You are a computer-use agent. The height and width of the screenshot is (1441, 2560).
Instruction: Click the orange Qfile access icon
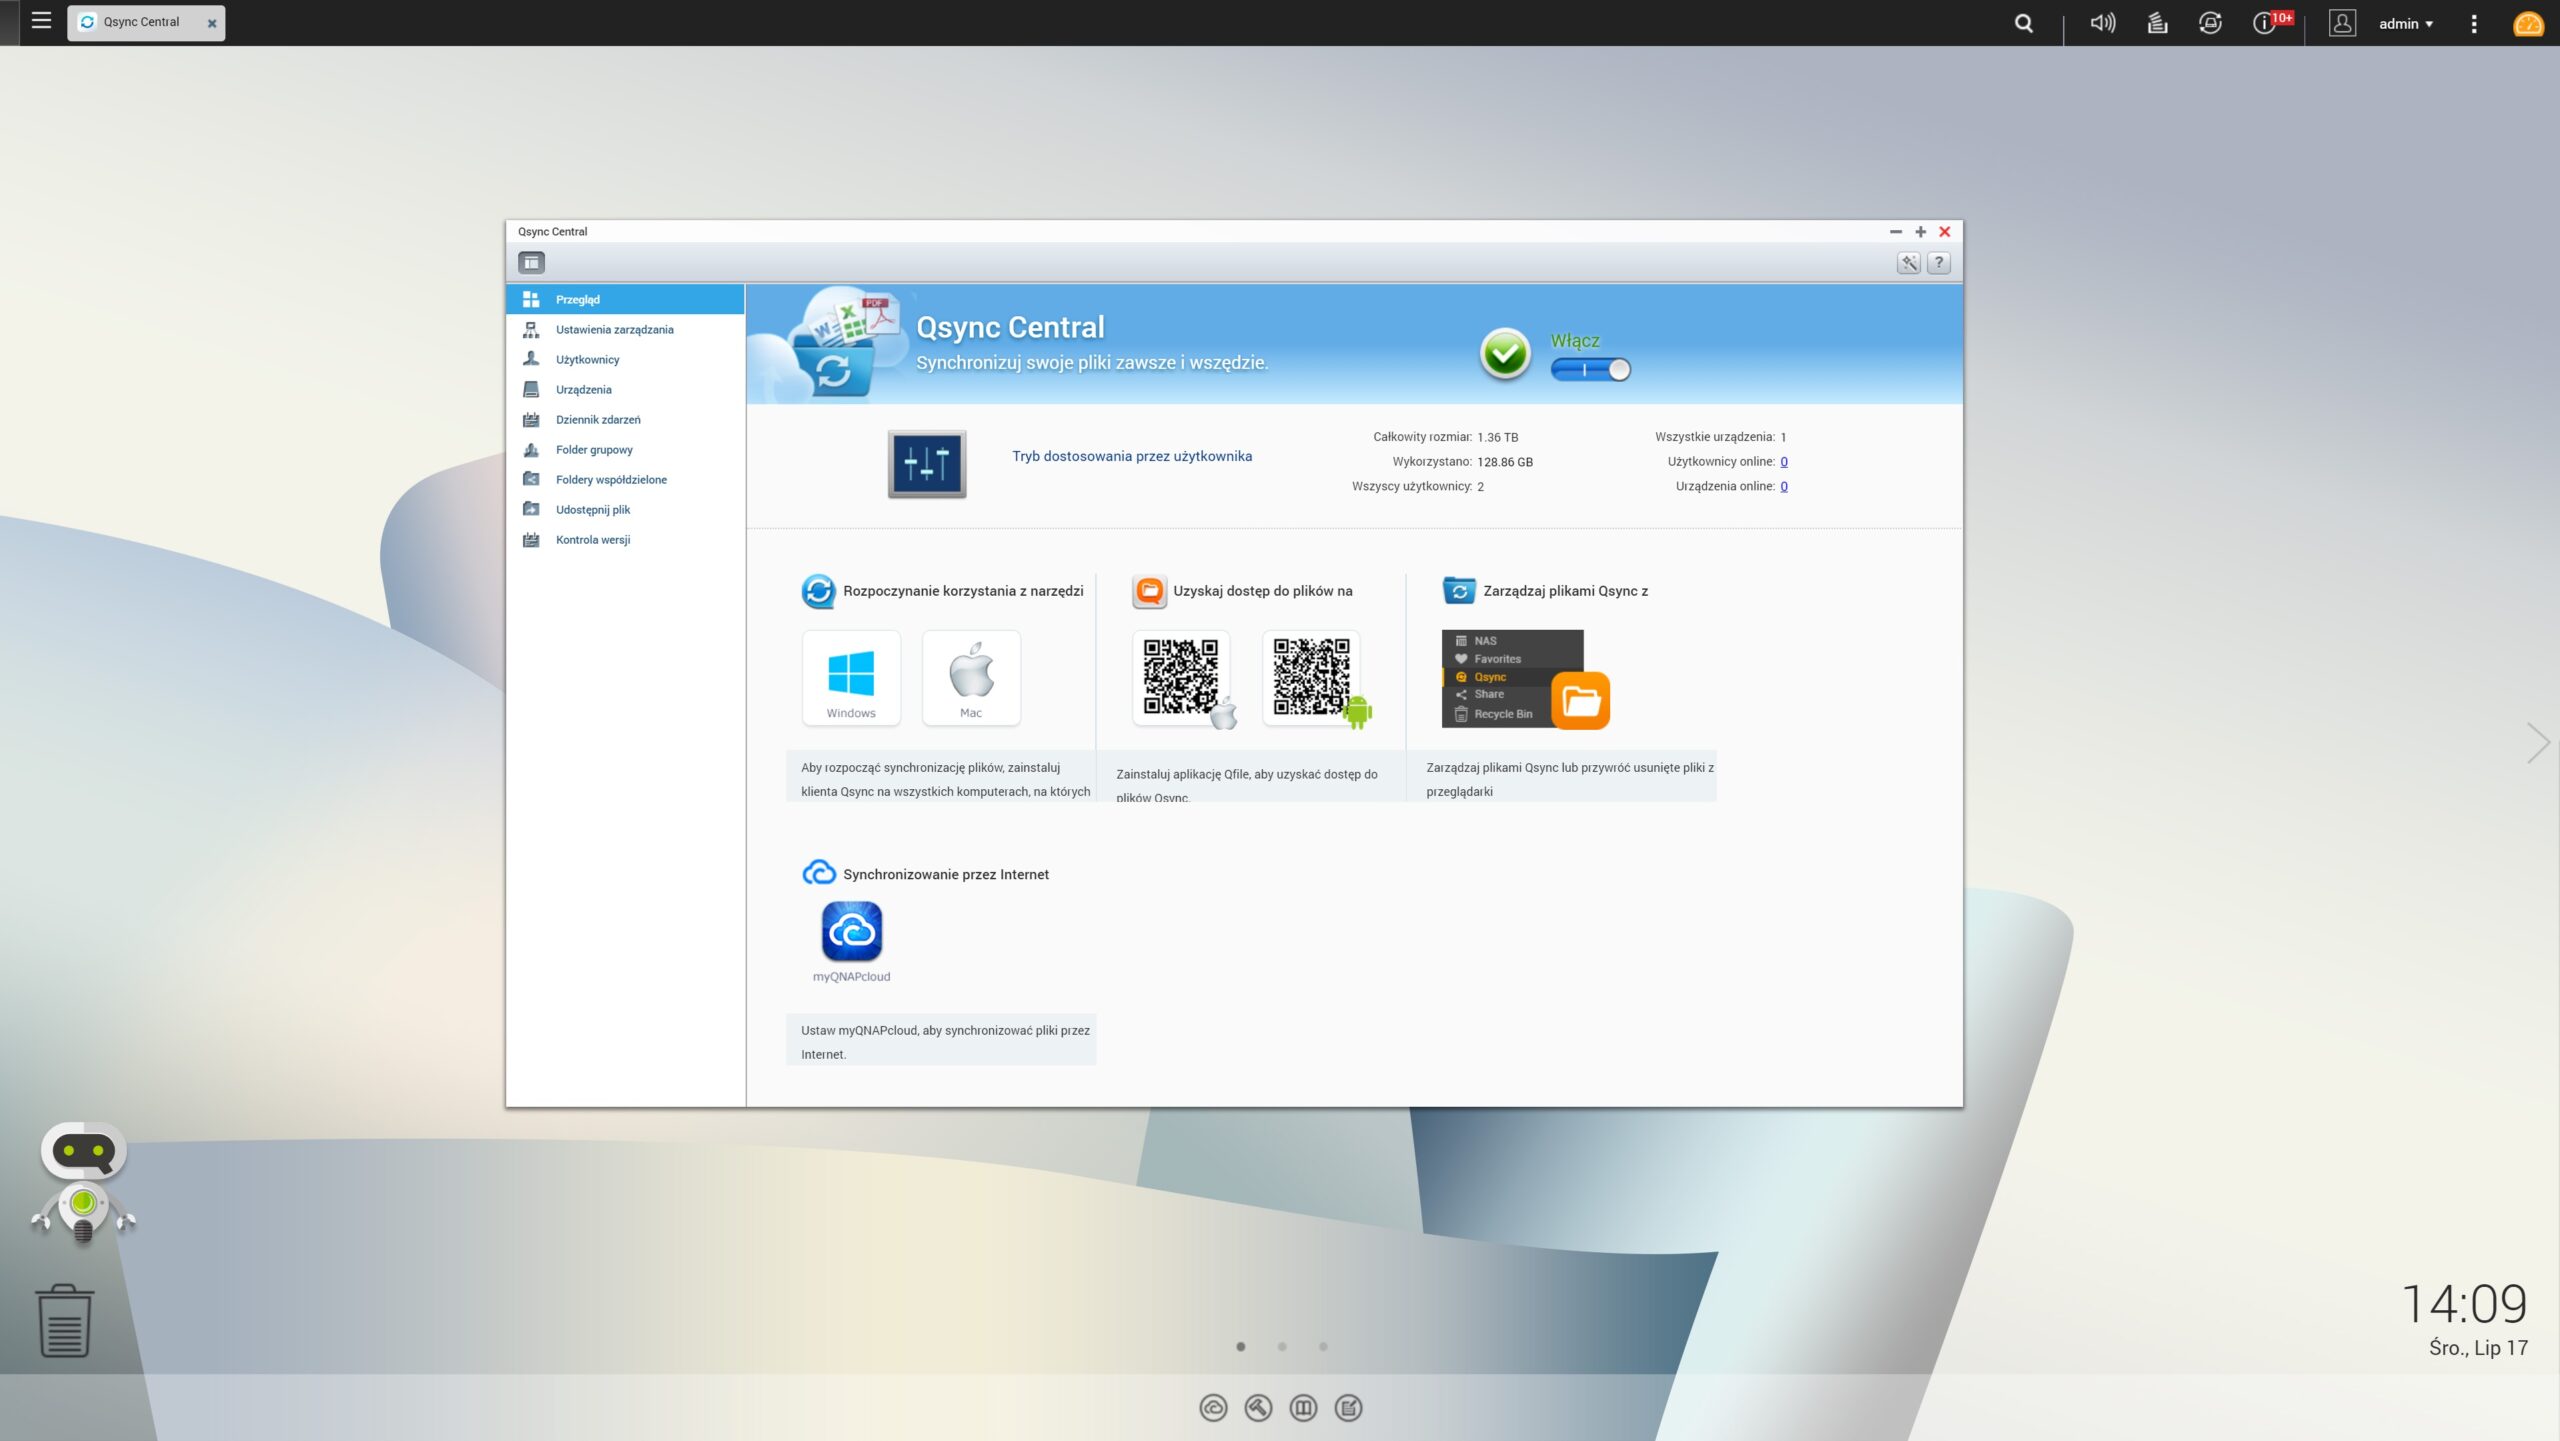coord(1148,591)
